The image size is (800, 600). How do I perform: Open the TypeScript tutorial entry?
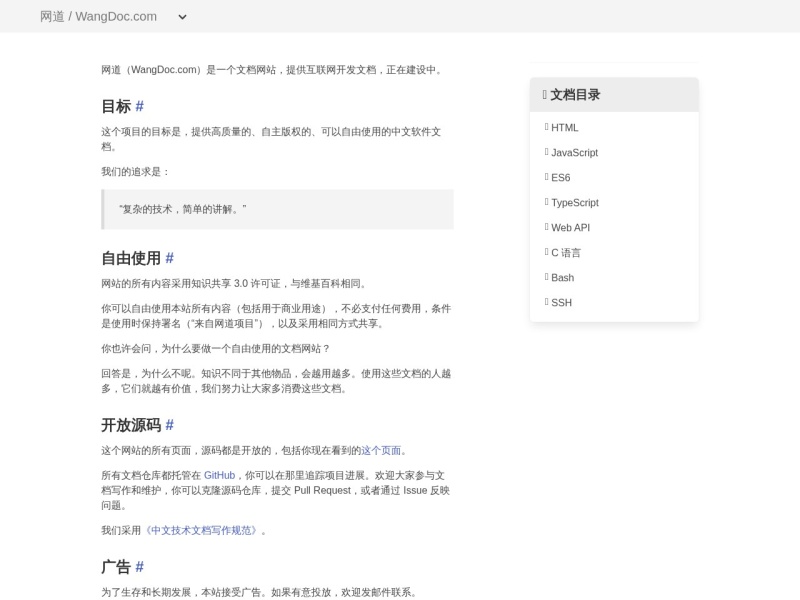coord(575,203)
